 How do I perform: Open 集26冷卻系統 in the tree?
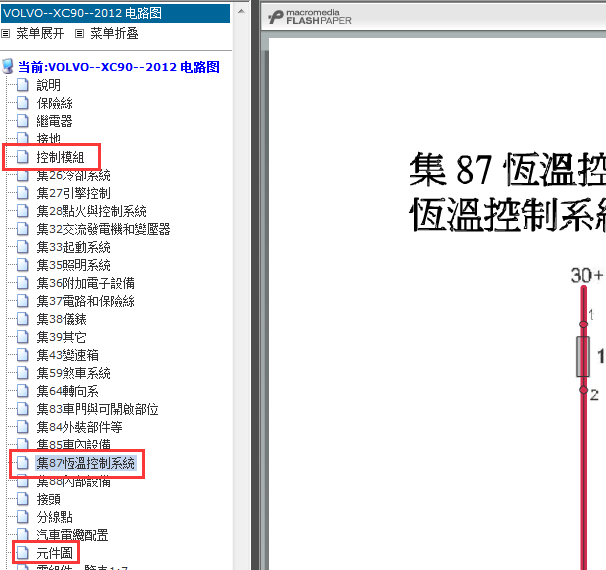coord(73,175)
